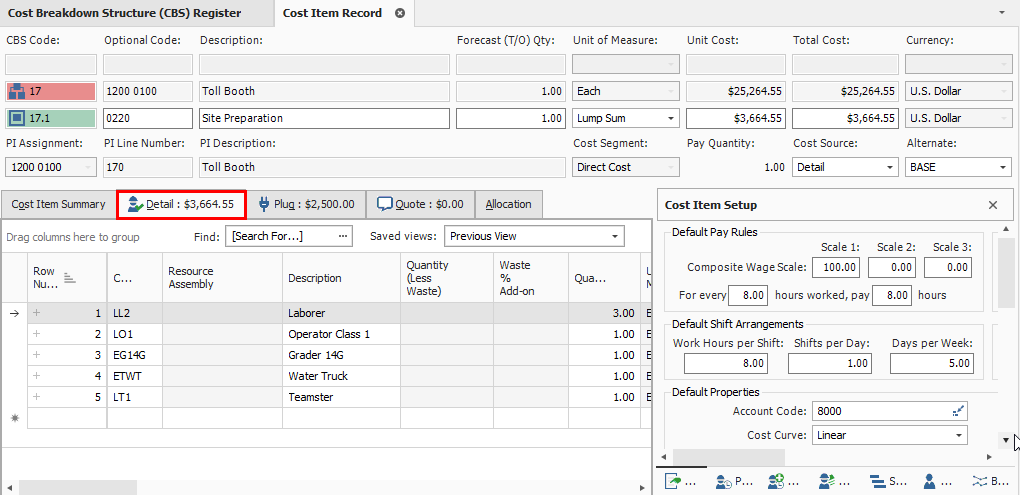Click the Account Code lookup icon beside 8000
Screen dimensions: 1020x495
click(x=959, y=411)
